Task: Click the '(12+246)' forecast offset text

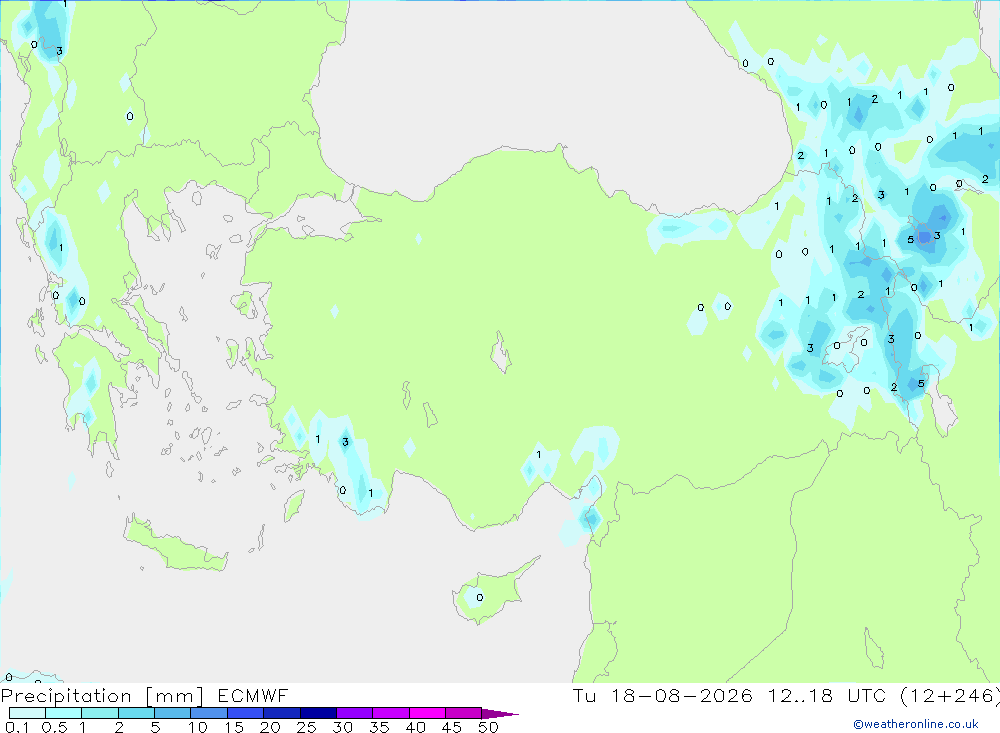Action: tap(950, 695)
